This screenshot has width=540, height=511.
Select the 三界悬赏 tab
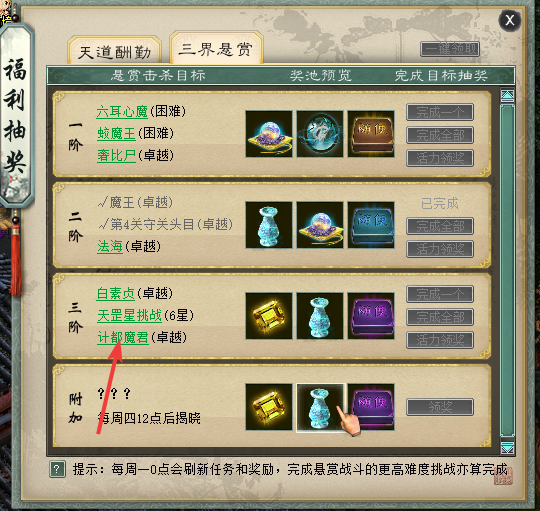216,49
